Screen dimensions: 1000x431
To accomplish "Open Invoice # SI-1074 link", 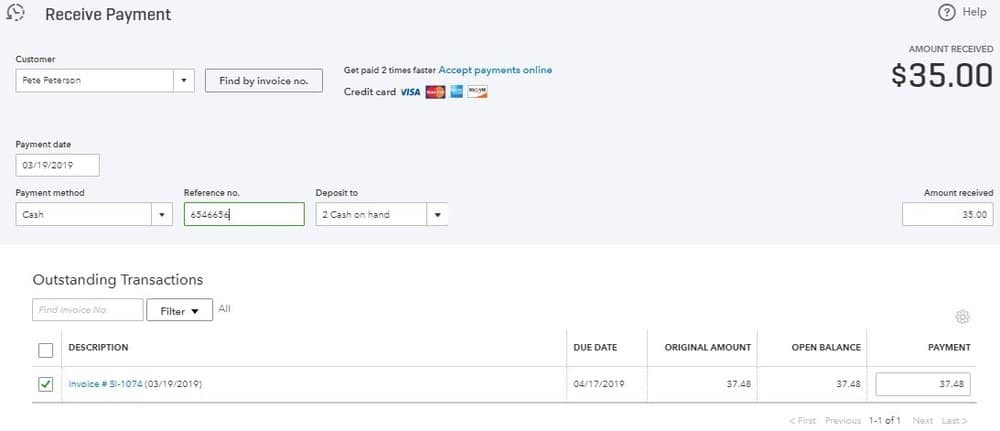I will (105, 384).
